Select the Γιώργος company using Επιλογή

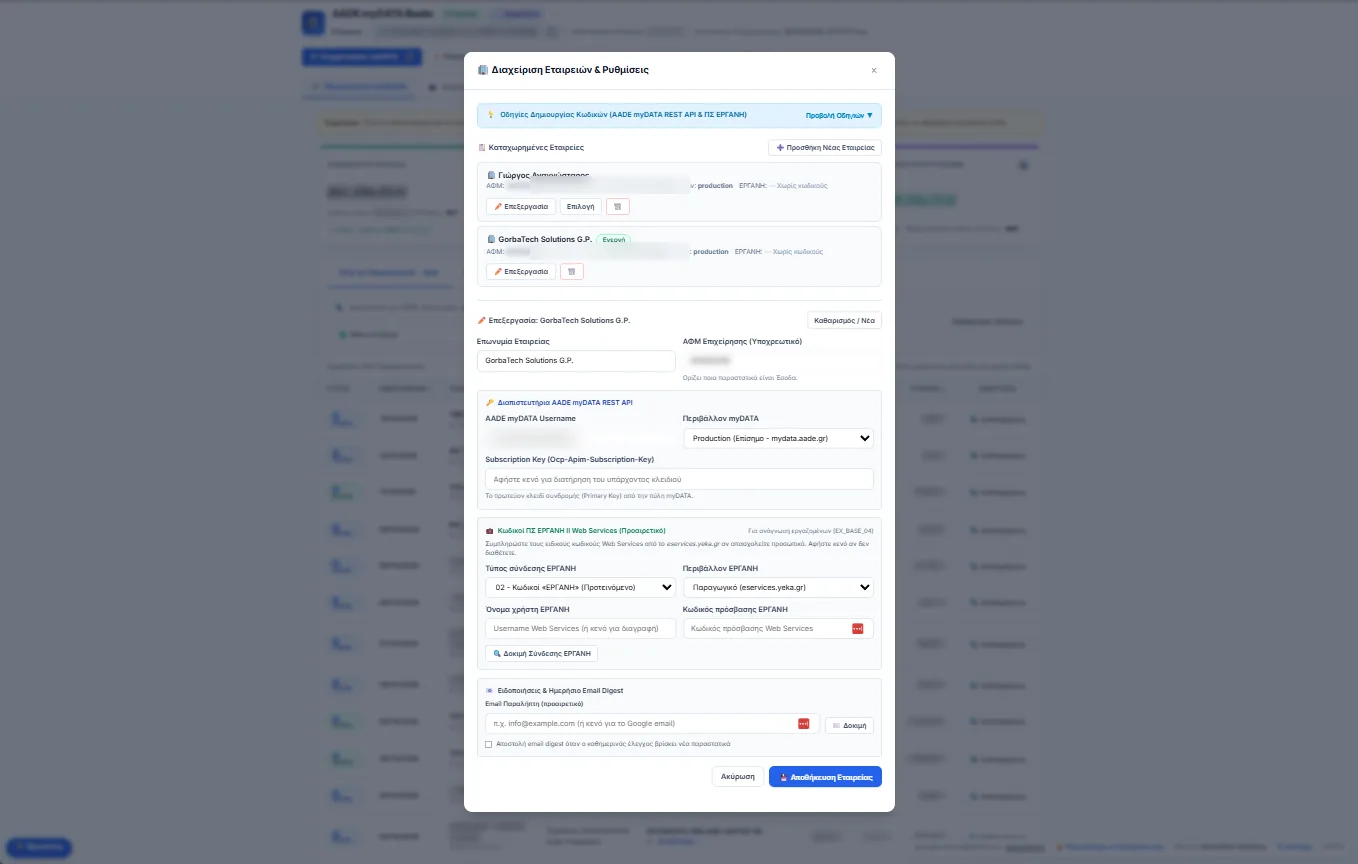581,207
